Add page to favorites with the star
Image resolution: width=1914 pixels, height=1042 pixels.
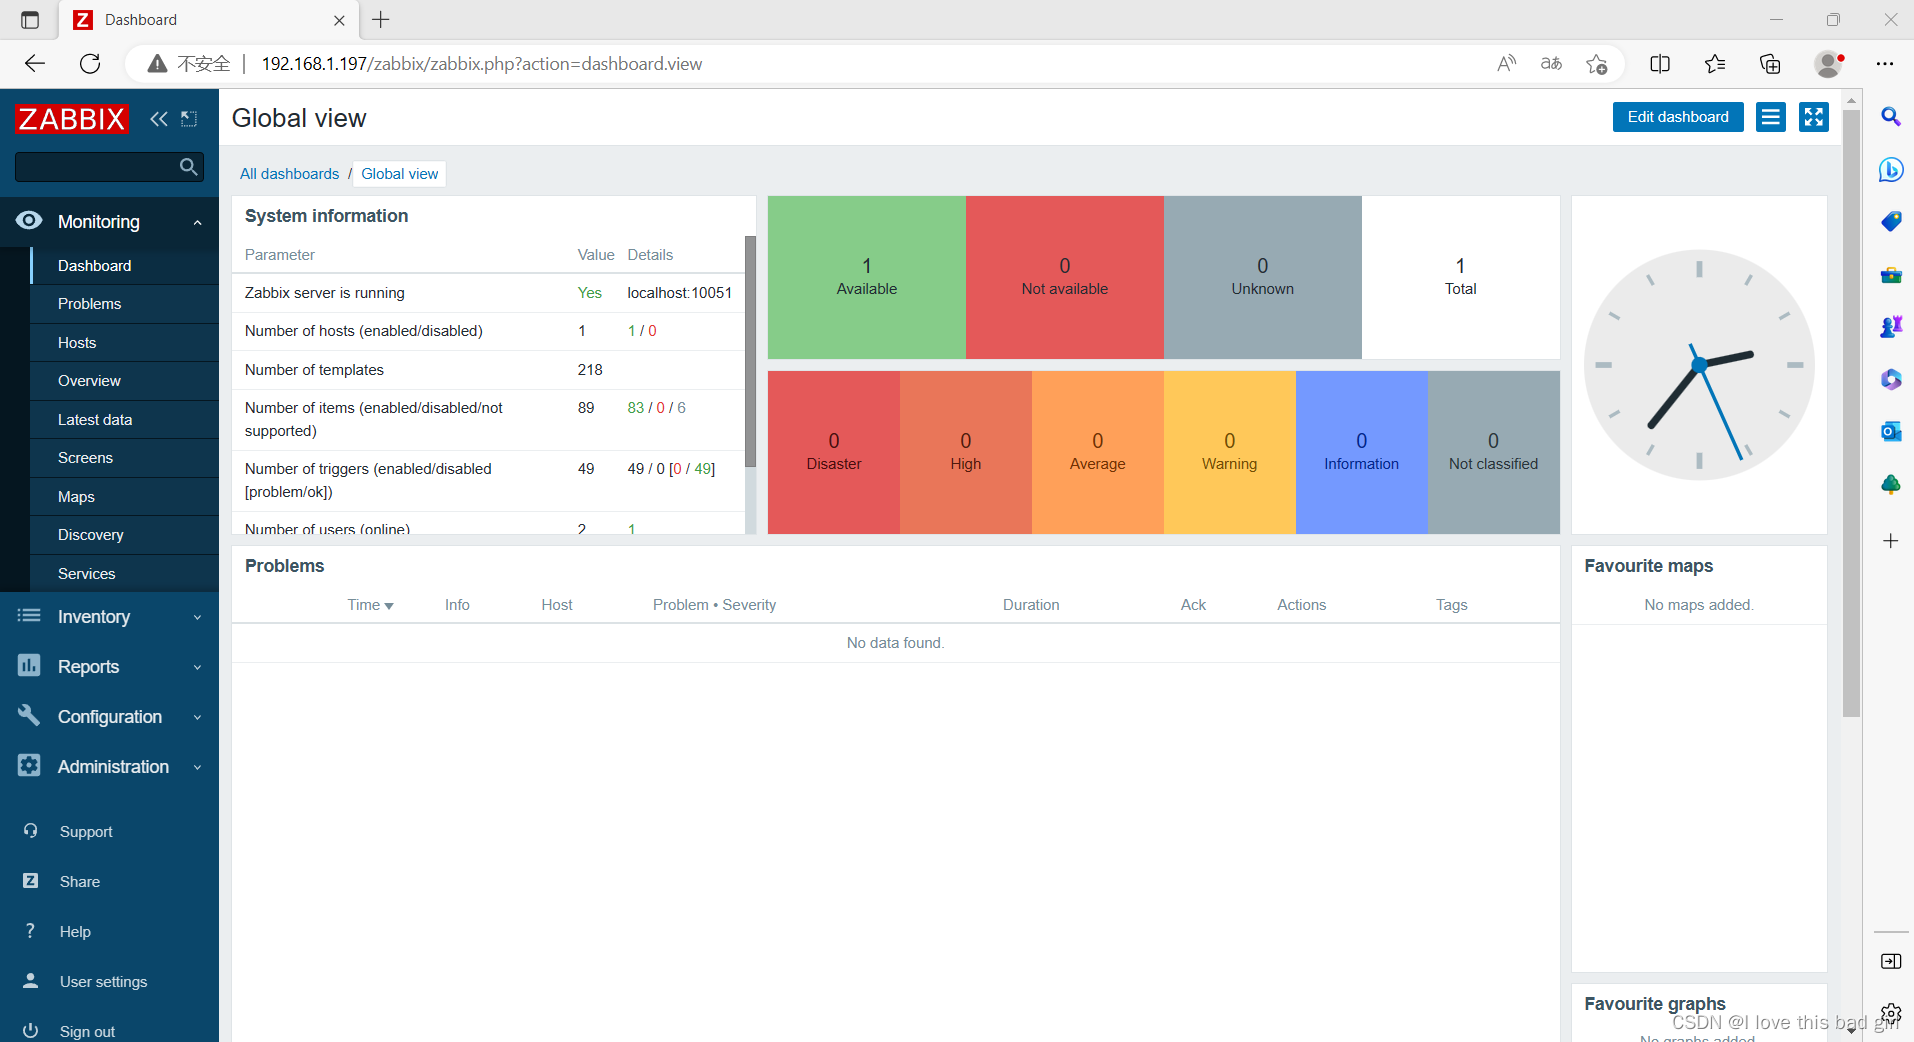[1597, 63]
